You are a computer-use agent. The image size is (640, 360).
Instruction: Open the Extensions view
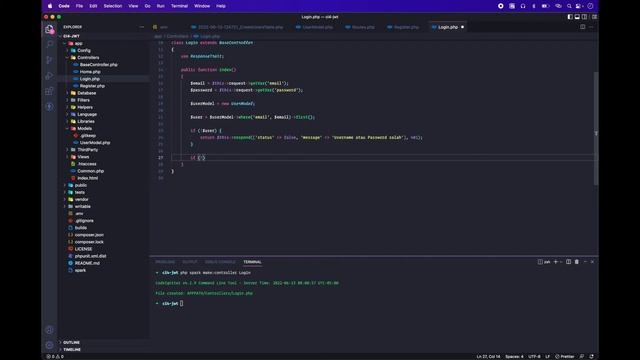point(49,91)
